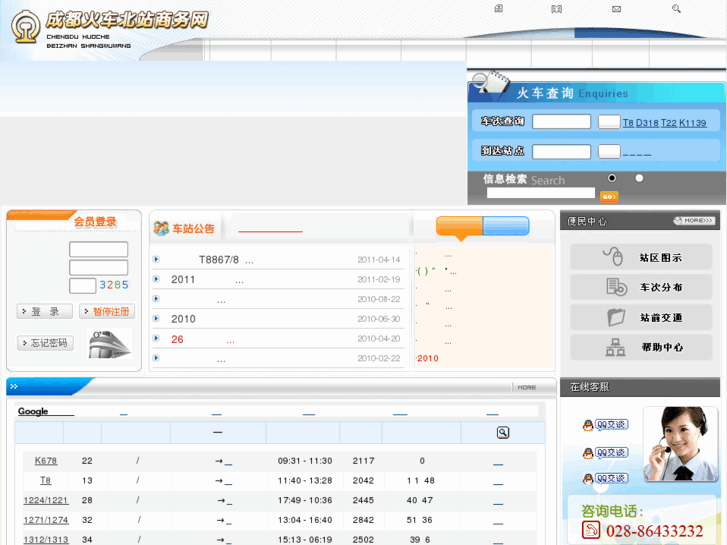
Task: Open the D318 quick link
Action: point(647,123)
